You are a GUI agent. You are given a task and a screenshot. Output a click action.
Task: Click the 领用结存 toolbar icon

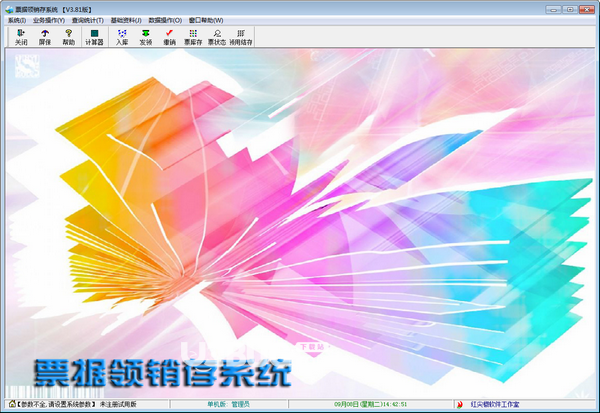[241, 37]
